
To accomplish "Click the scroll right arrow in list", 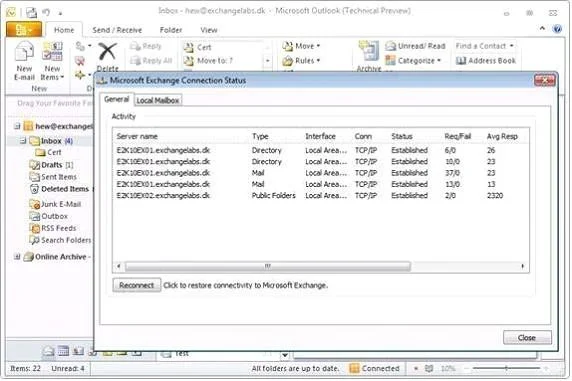I will 523,266.
